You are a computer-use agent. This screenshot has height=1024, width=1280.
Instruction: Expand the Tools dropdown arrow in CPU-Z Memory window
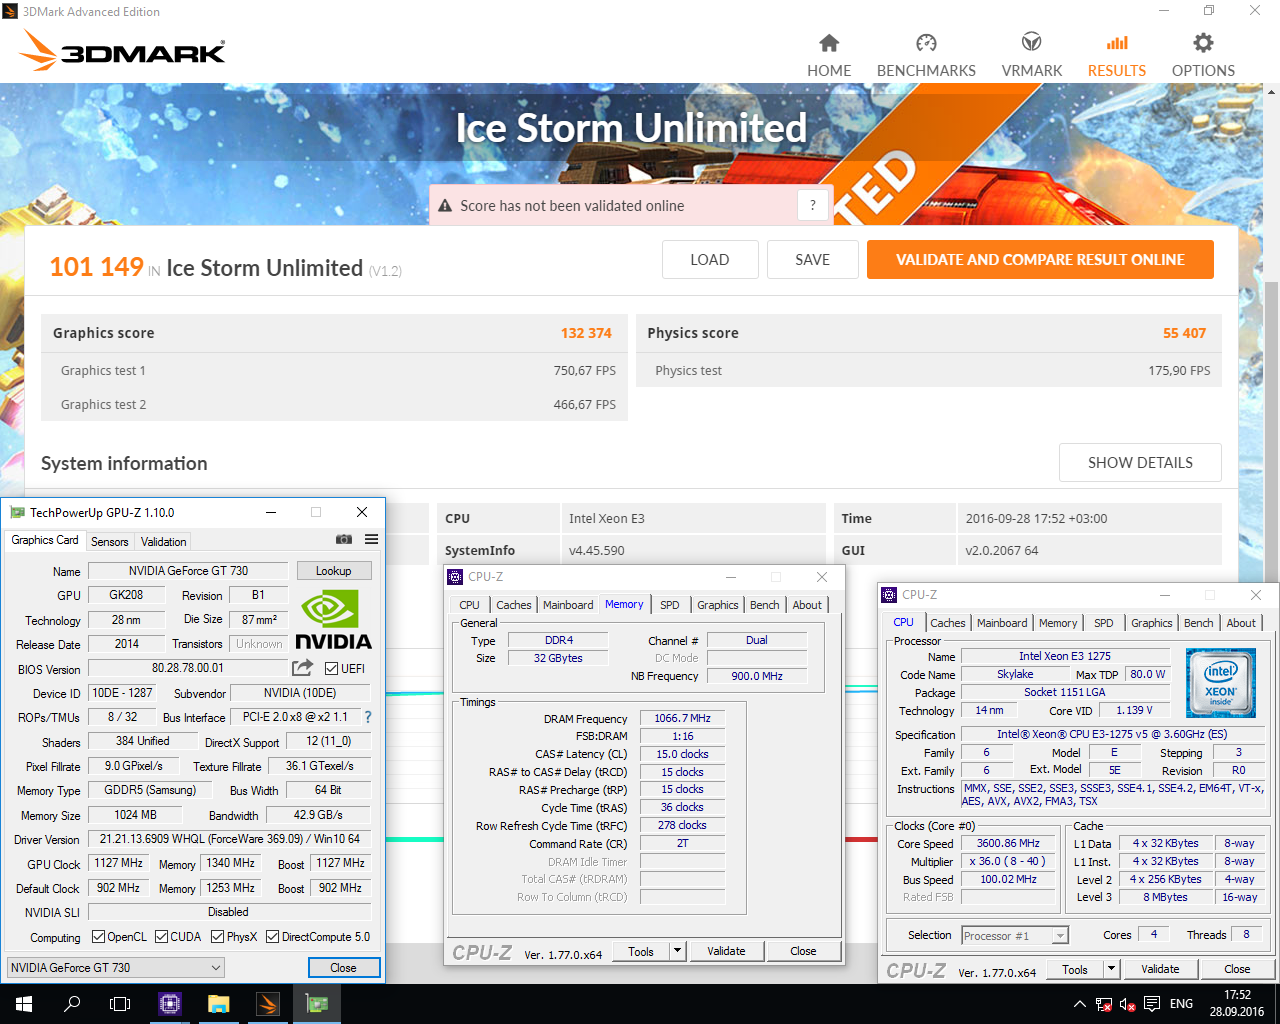(678, 951)
